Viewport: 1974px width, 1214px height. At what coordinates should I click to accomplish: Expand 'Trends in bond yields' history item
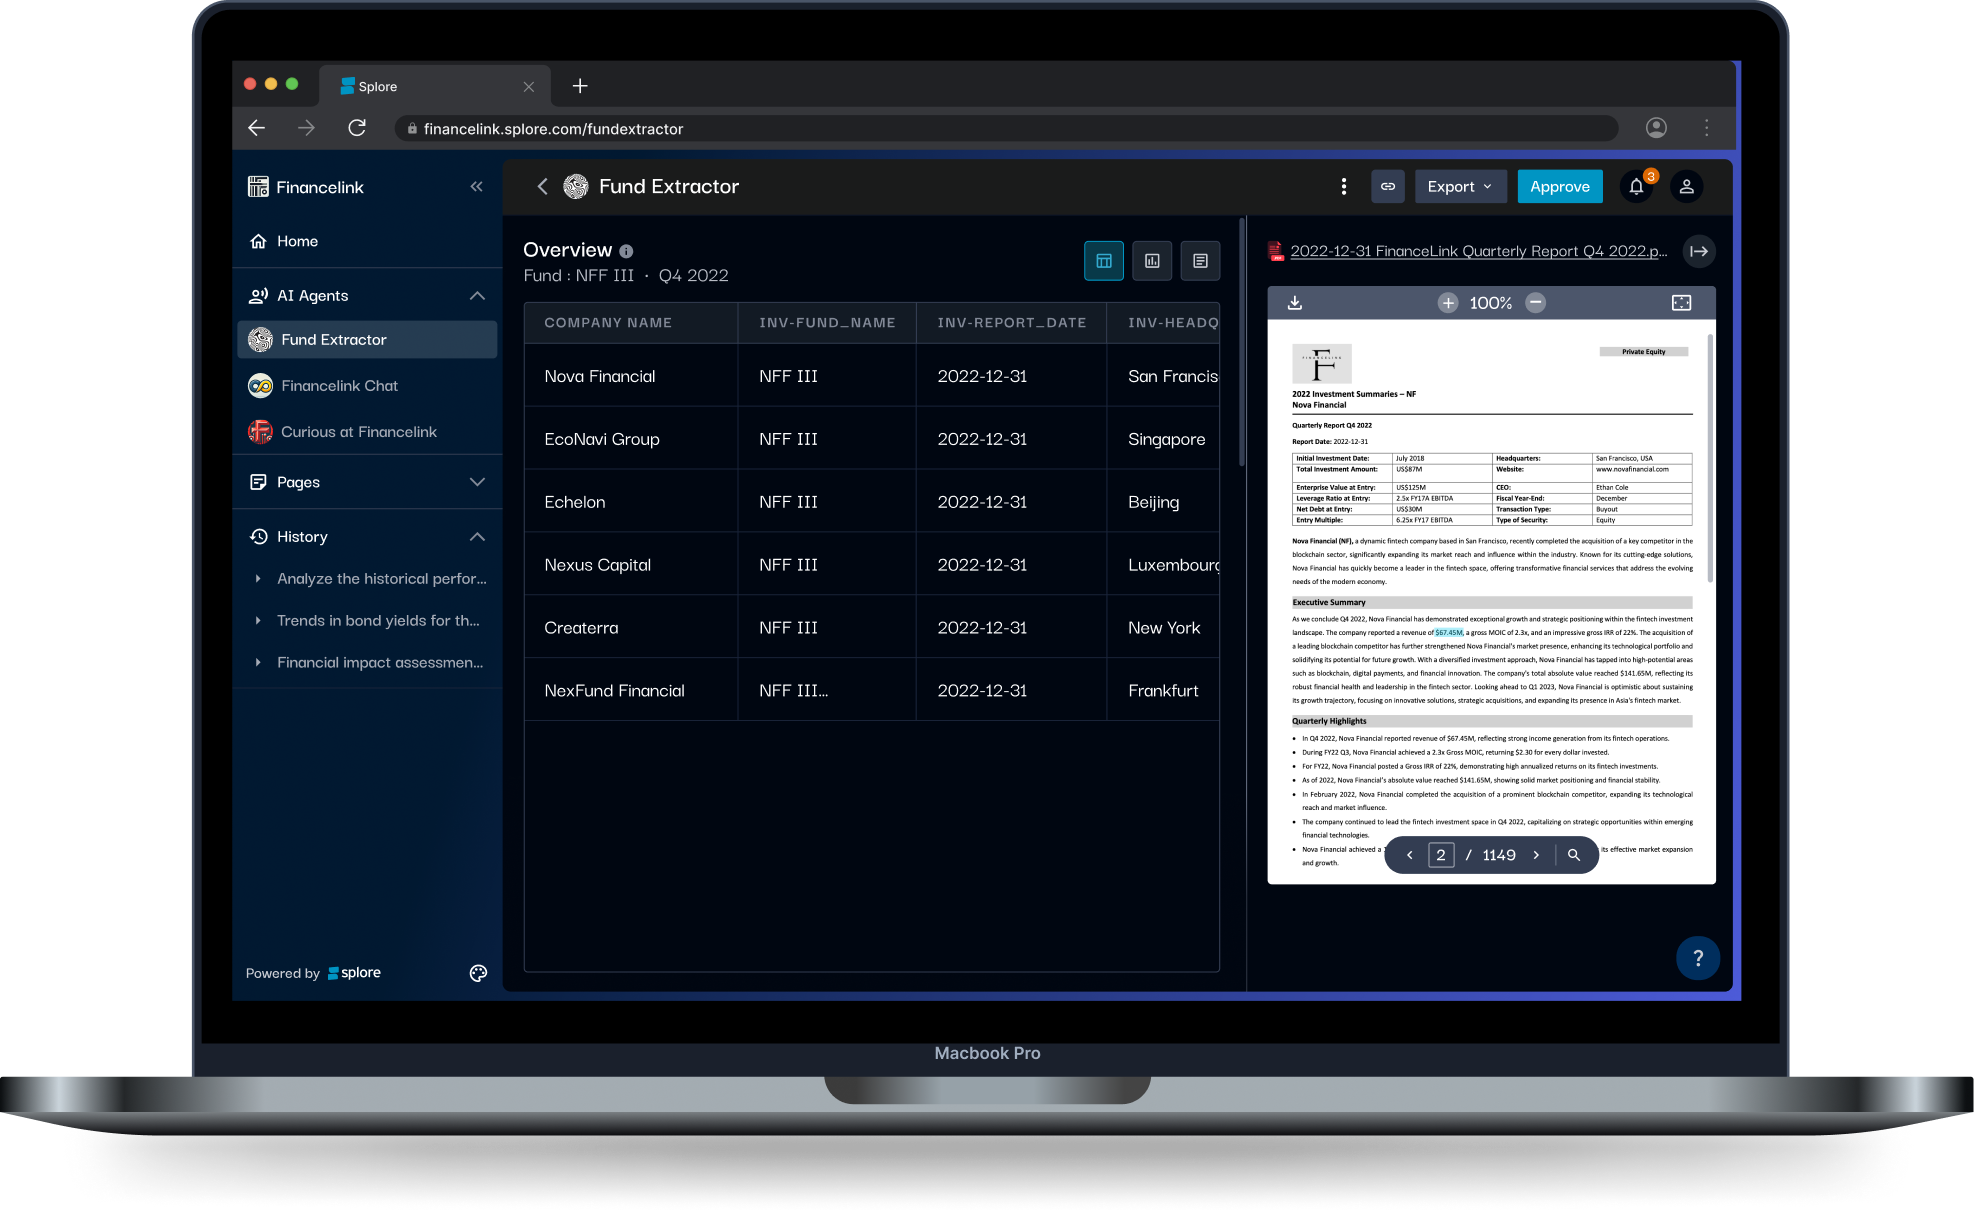click(x=258, y=621)
